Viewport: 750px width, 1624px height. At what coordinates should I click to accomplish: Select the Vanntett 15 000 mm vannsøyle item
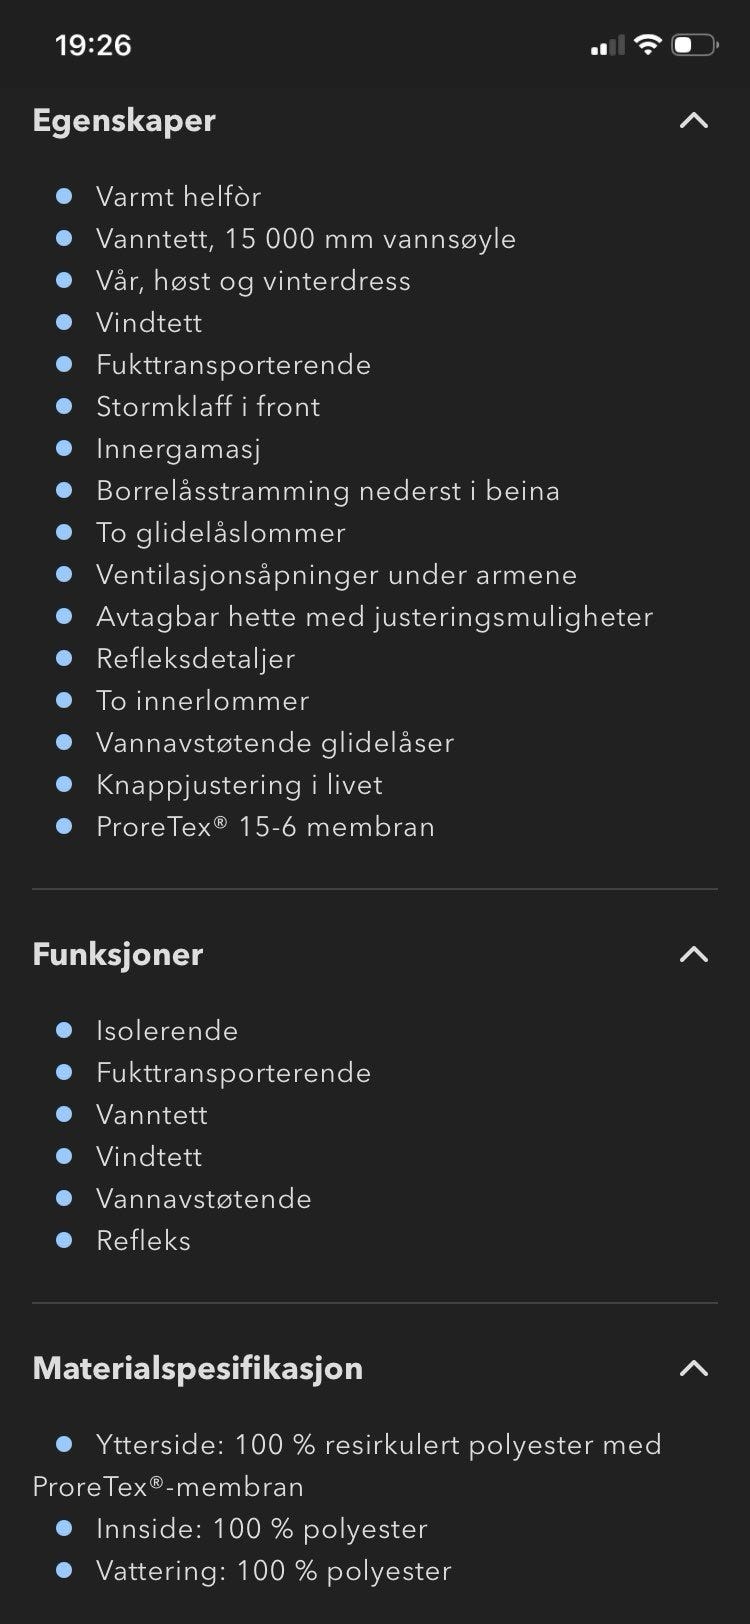coord(306,239)
